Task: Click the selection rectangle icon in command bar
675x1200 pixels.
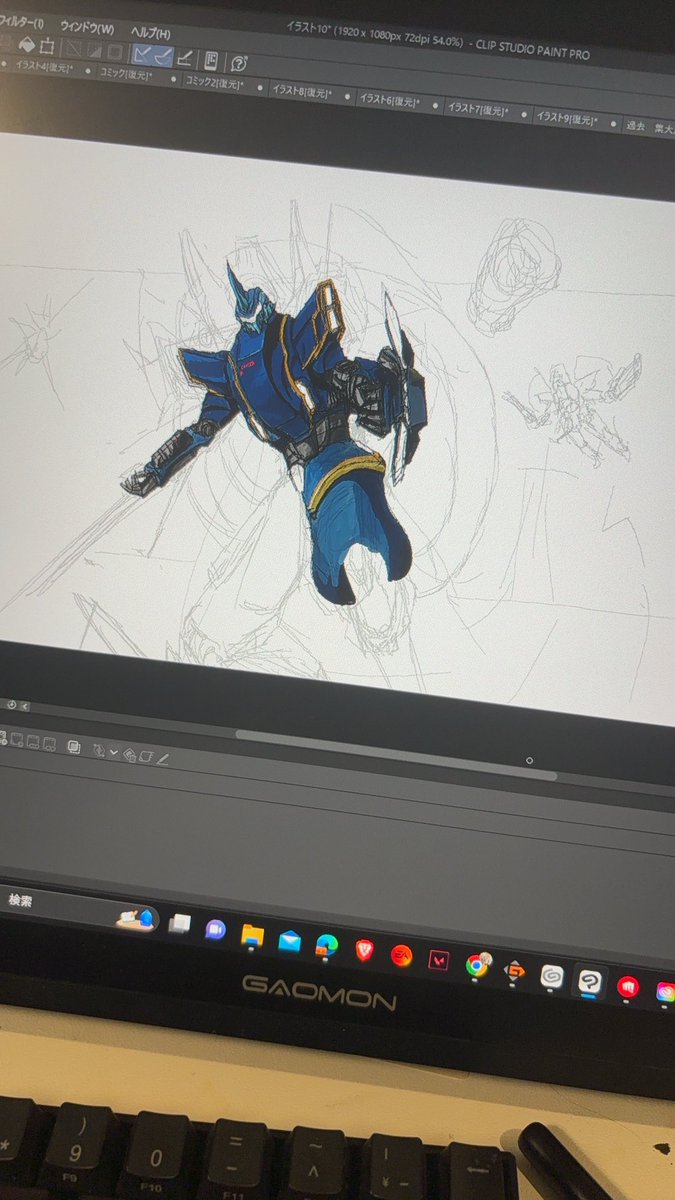Action: coord(47,47)
